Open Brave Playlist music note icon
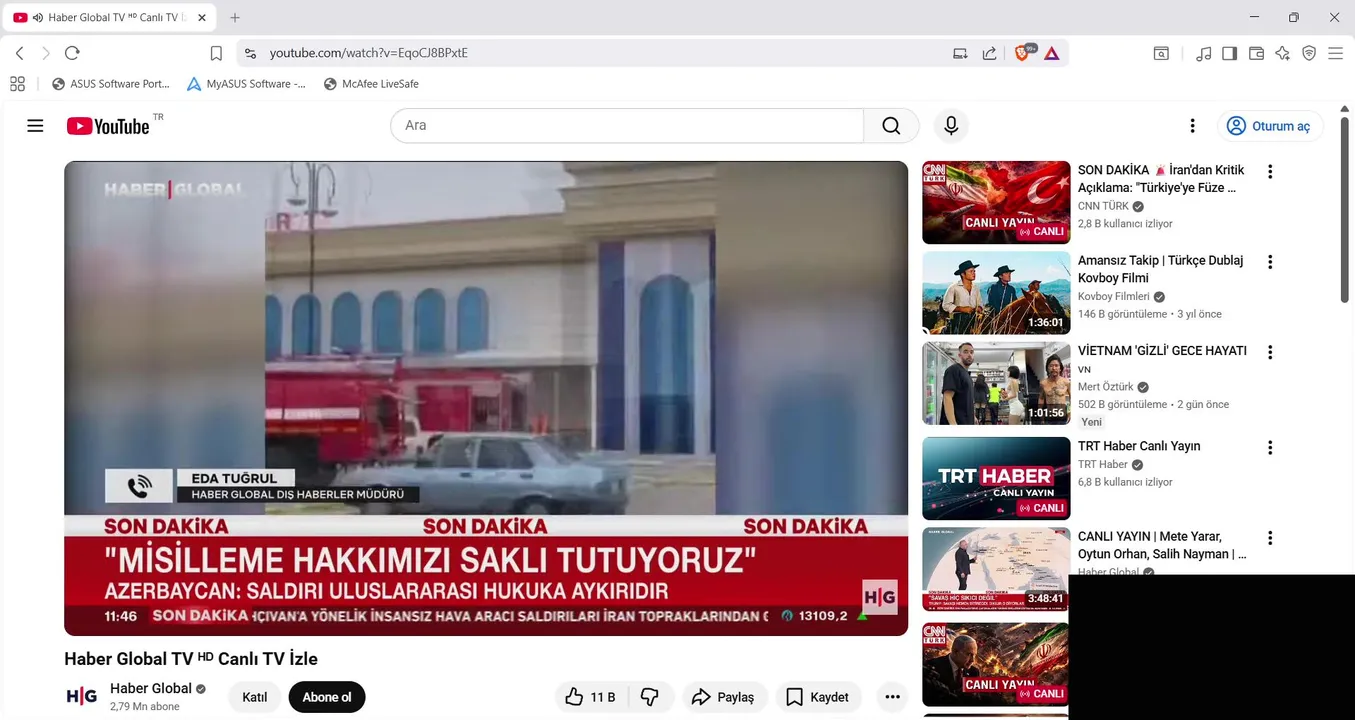This screenshot has width=1355, height=720. click(x=1204, y=53)
